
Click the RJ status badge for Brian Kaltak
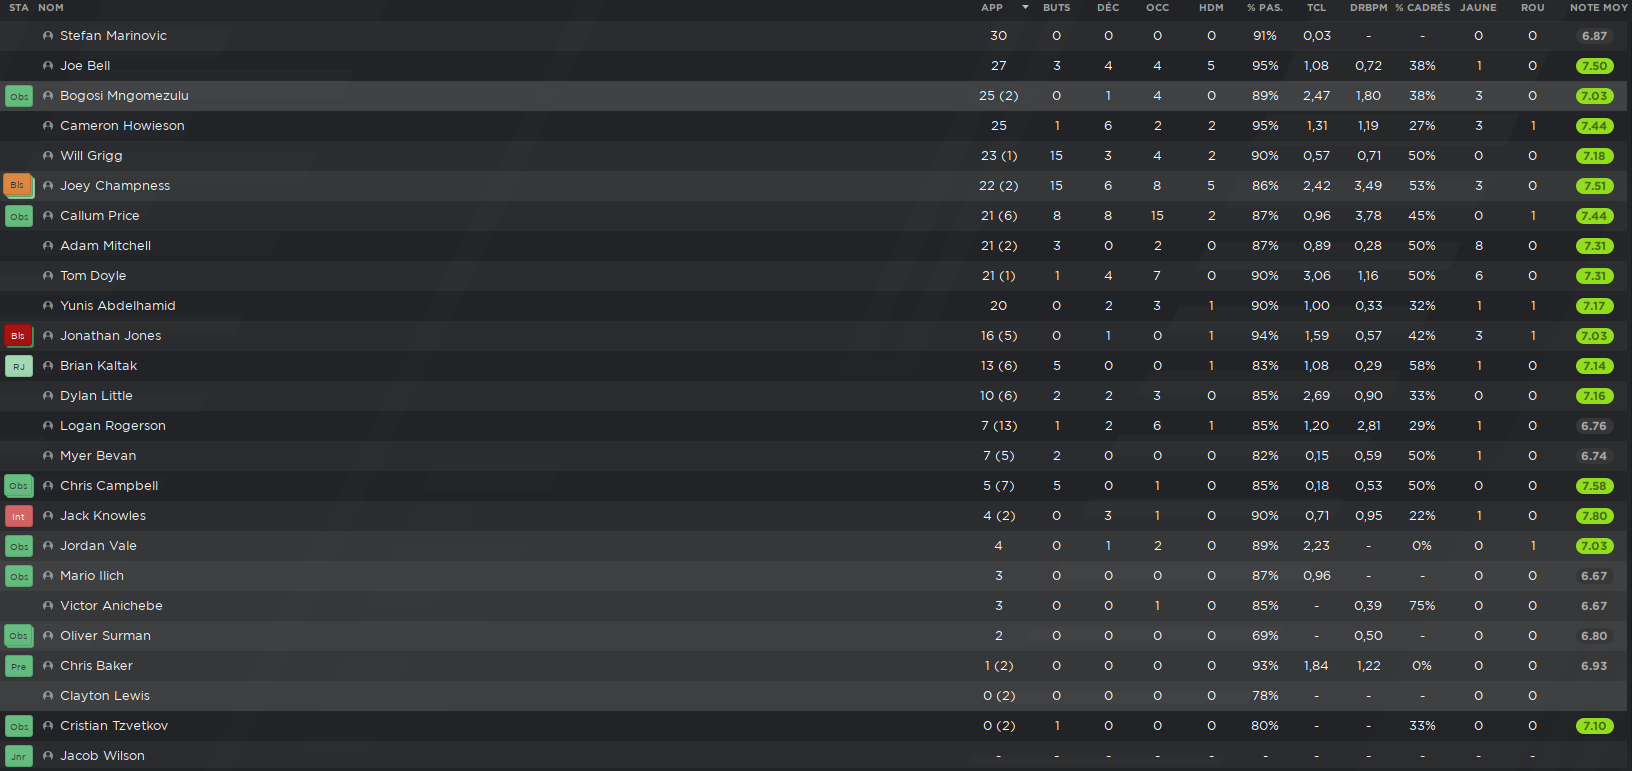click(x=19, y=366)
